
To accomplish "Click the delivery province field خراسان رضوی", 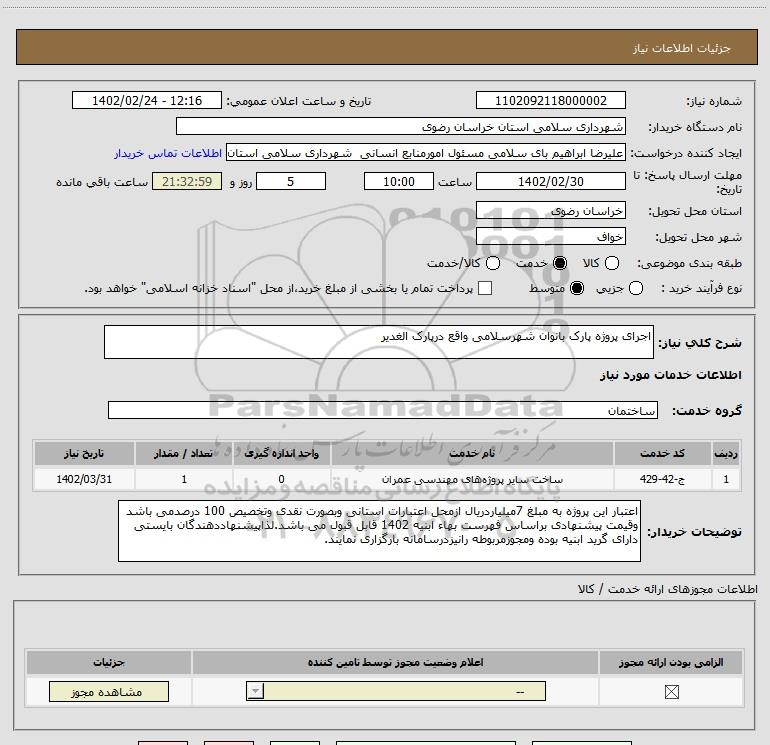I will click(550, 211).
